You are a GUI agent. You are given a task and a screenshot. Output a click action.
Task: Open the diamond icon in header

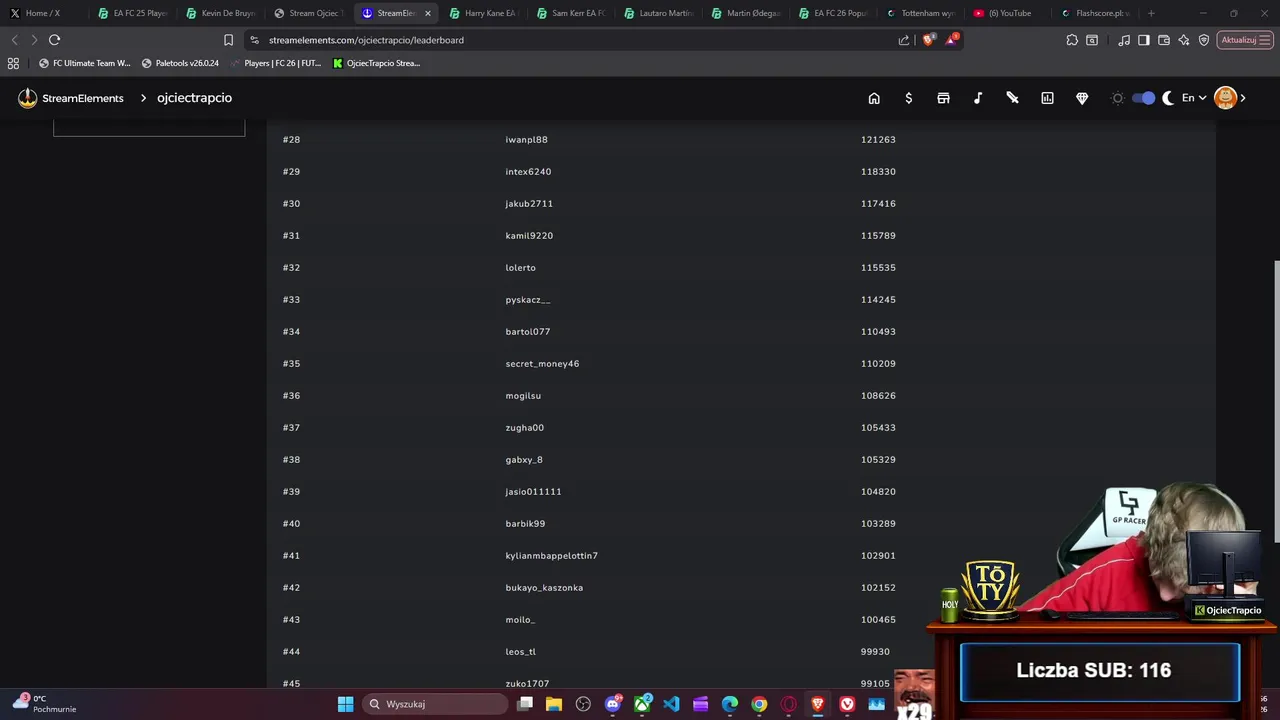1082,98
